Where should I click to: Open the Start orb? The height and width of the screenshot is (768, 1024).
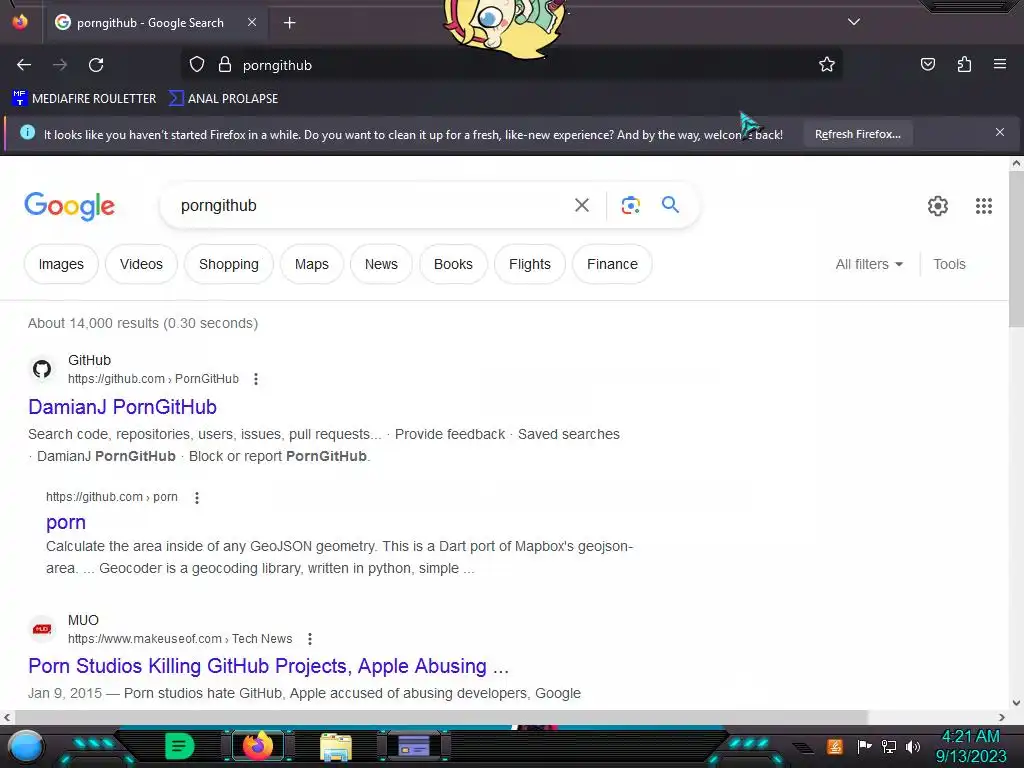[x=26, y=747]
